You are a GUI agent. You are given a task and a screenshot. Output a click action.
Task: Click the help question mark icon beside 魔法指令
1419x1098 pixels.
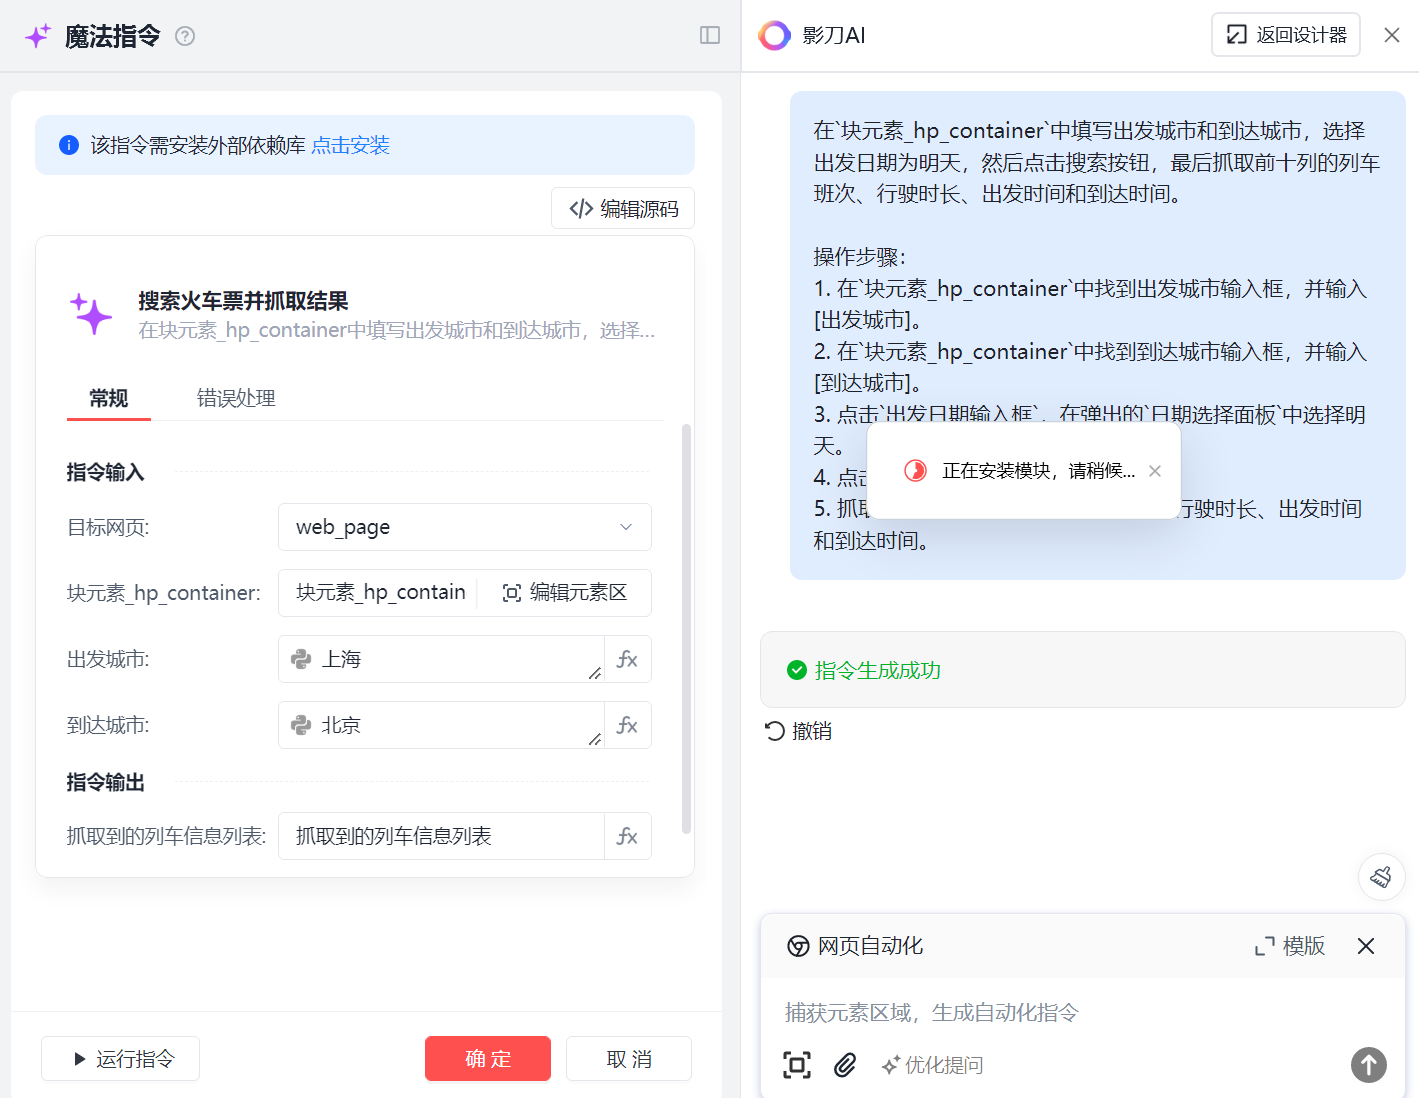point(185,36)
